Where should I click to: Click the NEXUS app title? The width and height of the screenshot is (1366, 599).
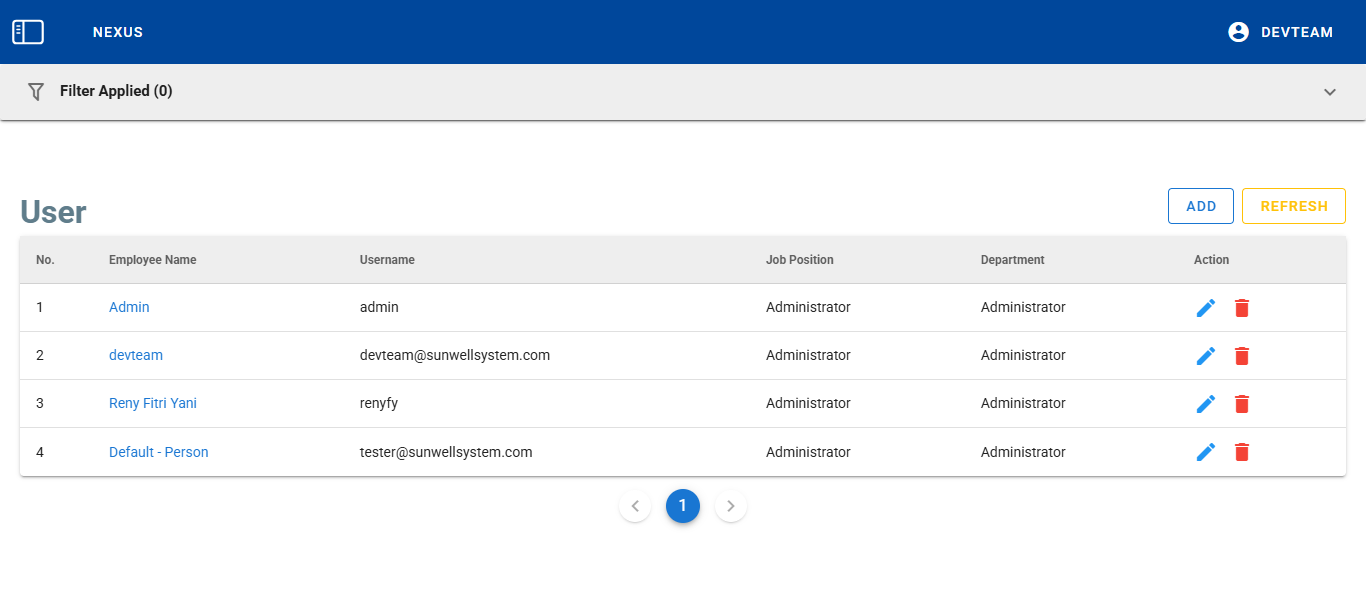(118, 32)
